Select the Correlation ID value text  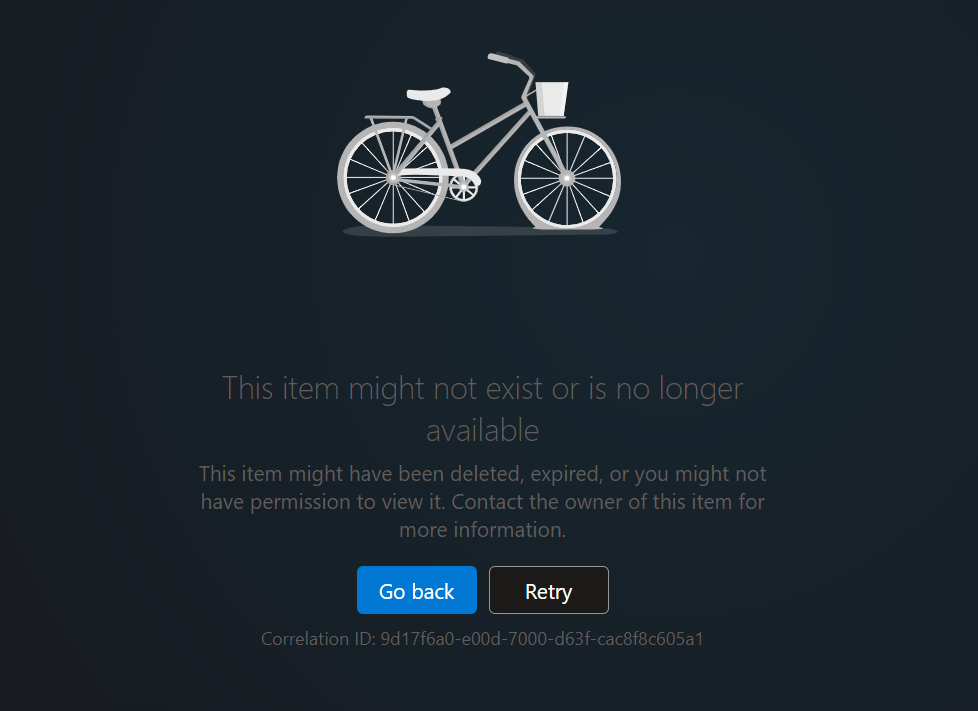click(x=542, y=639)
